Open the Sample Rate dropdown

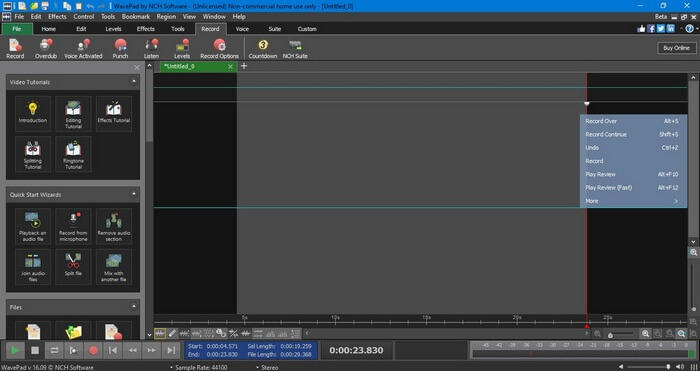pos(198,367)
